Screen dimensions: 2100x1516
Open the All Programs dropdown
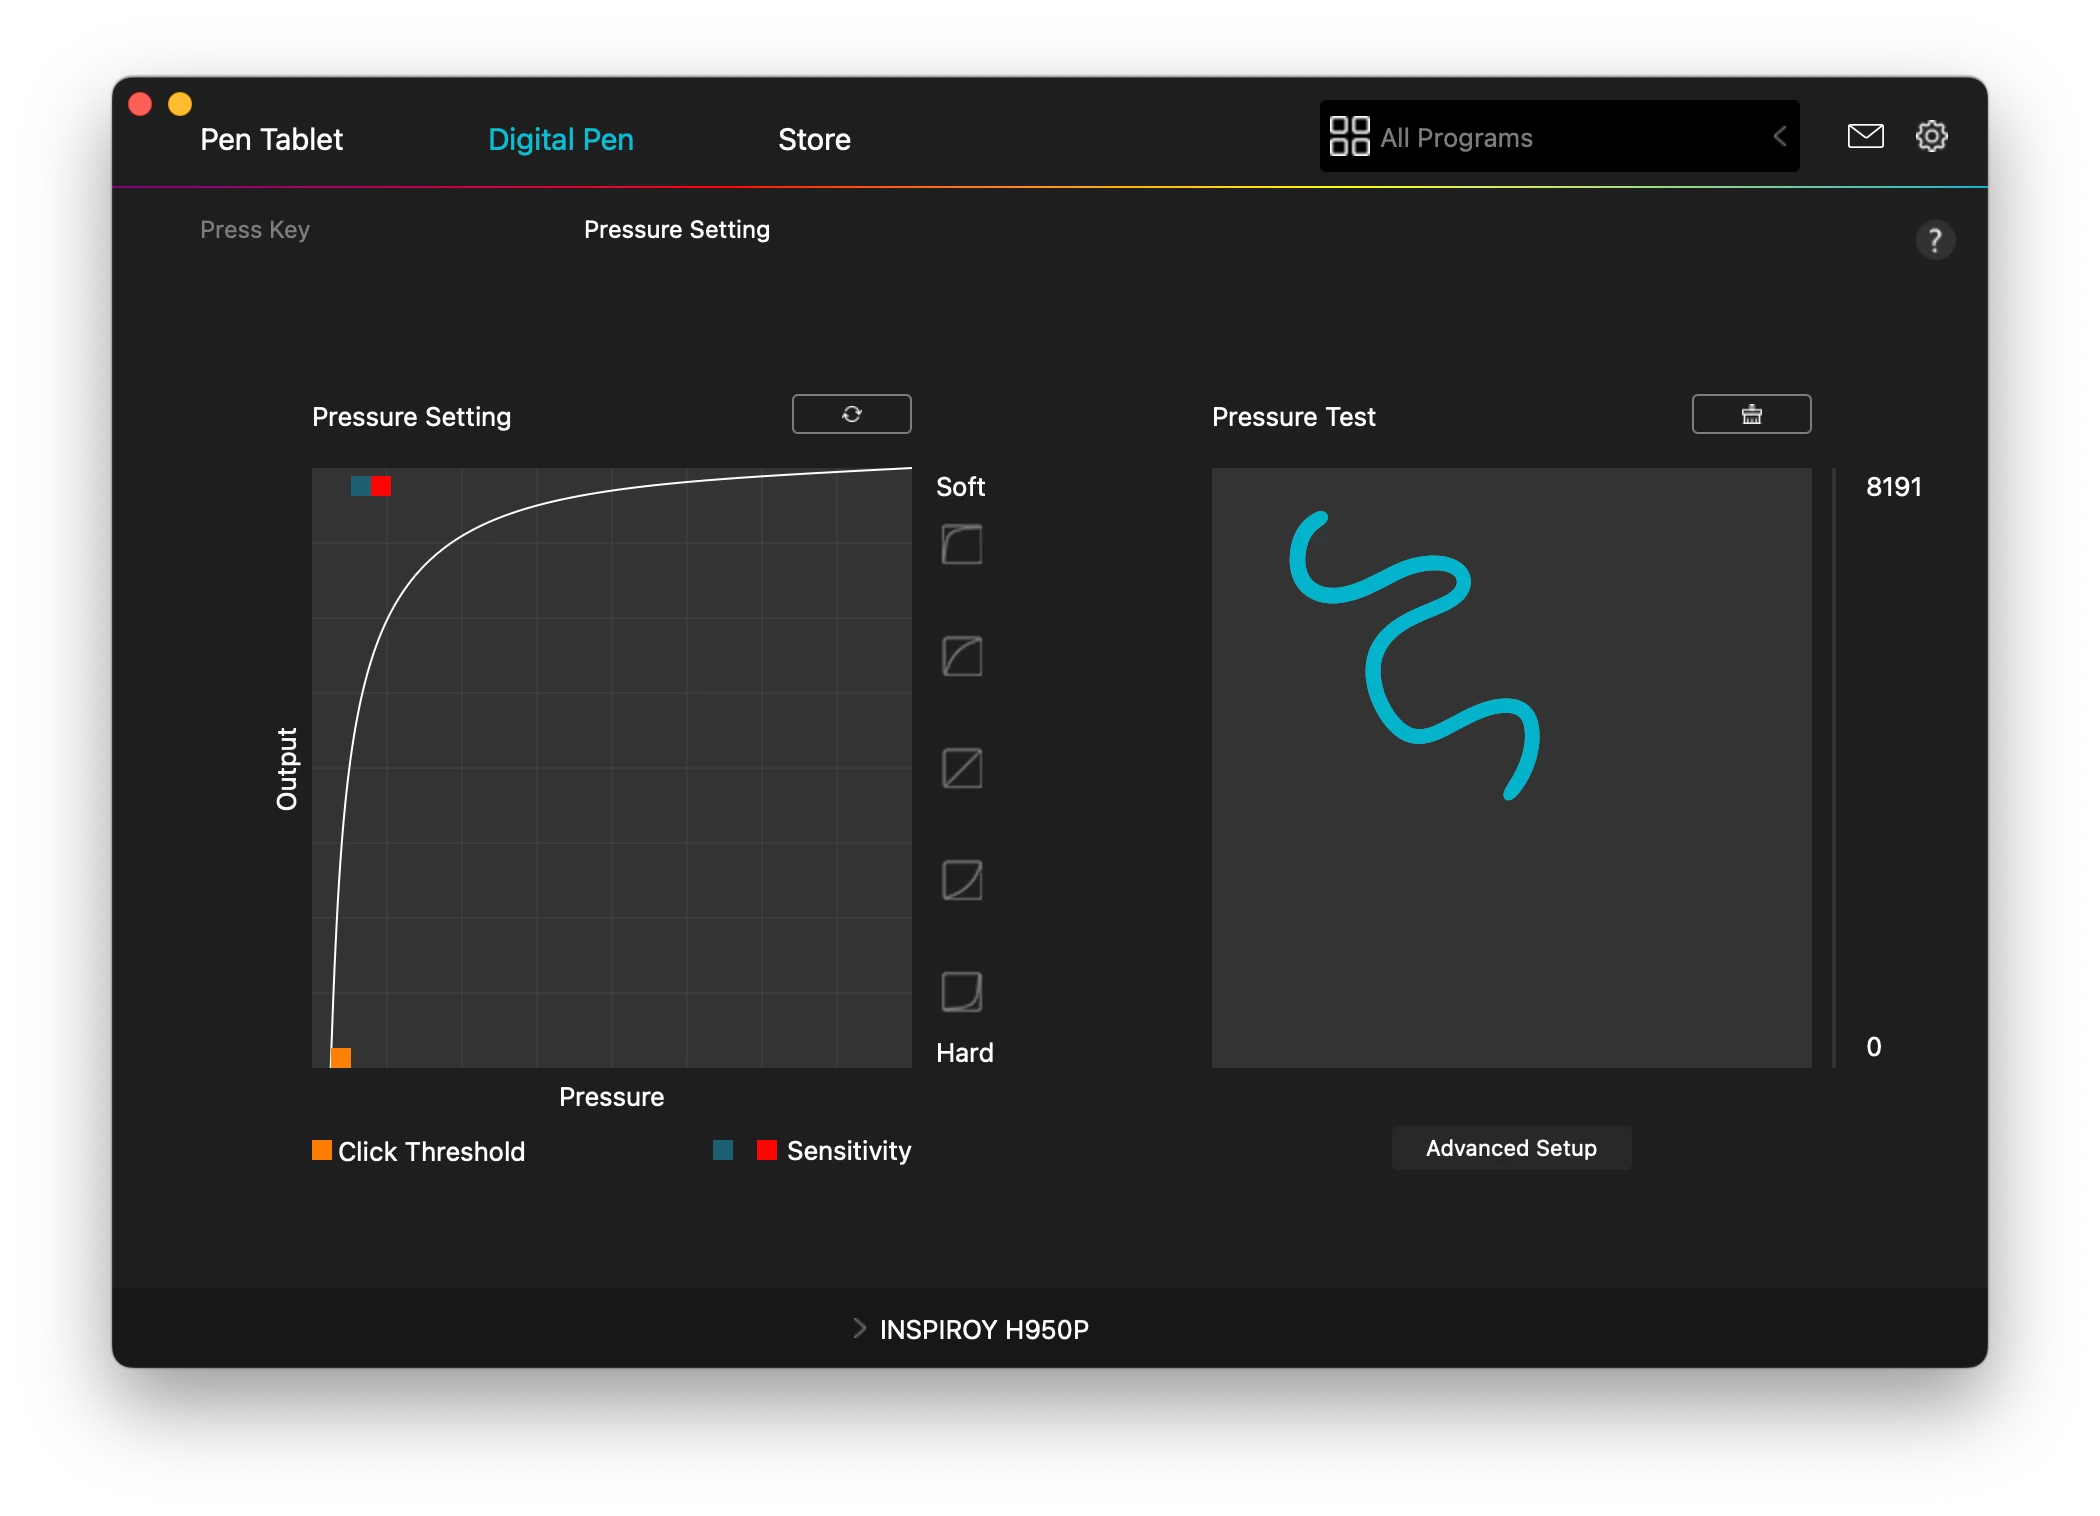point(1540,137)
